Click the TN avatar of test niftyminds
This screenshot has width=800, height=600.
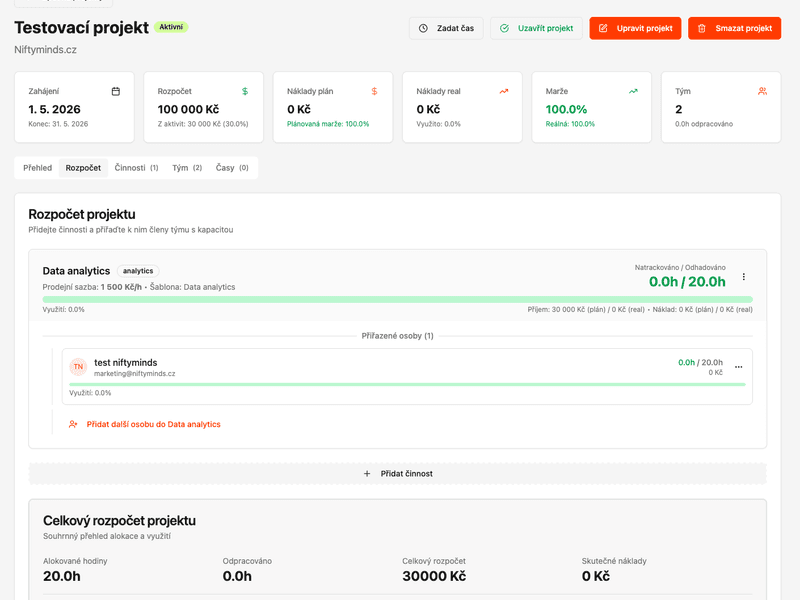(78, 366)
